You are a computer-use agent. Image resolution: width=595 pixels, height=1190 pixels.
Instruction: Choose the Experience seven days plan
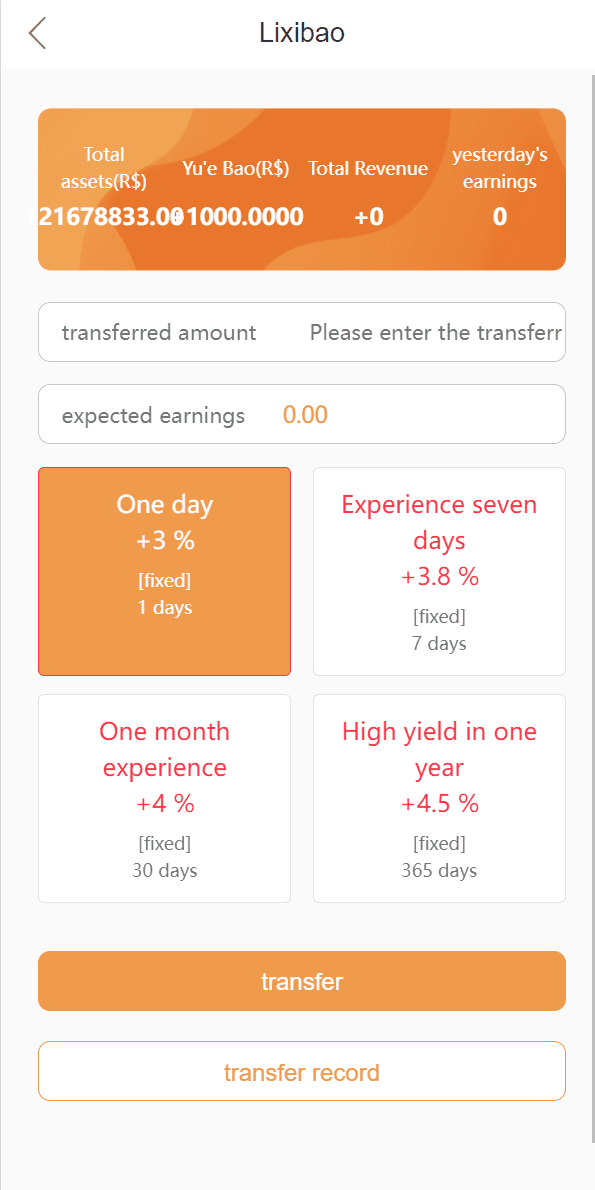tap(439, 571)
